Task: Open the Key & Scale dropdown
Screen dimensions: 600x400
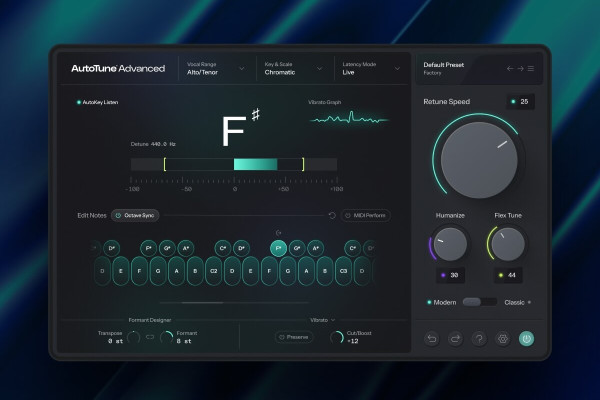Action: [x=293, y=69]
